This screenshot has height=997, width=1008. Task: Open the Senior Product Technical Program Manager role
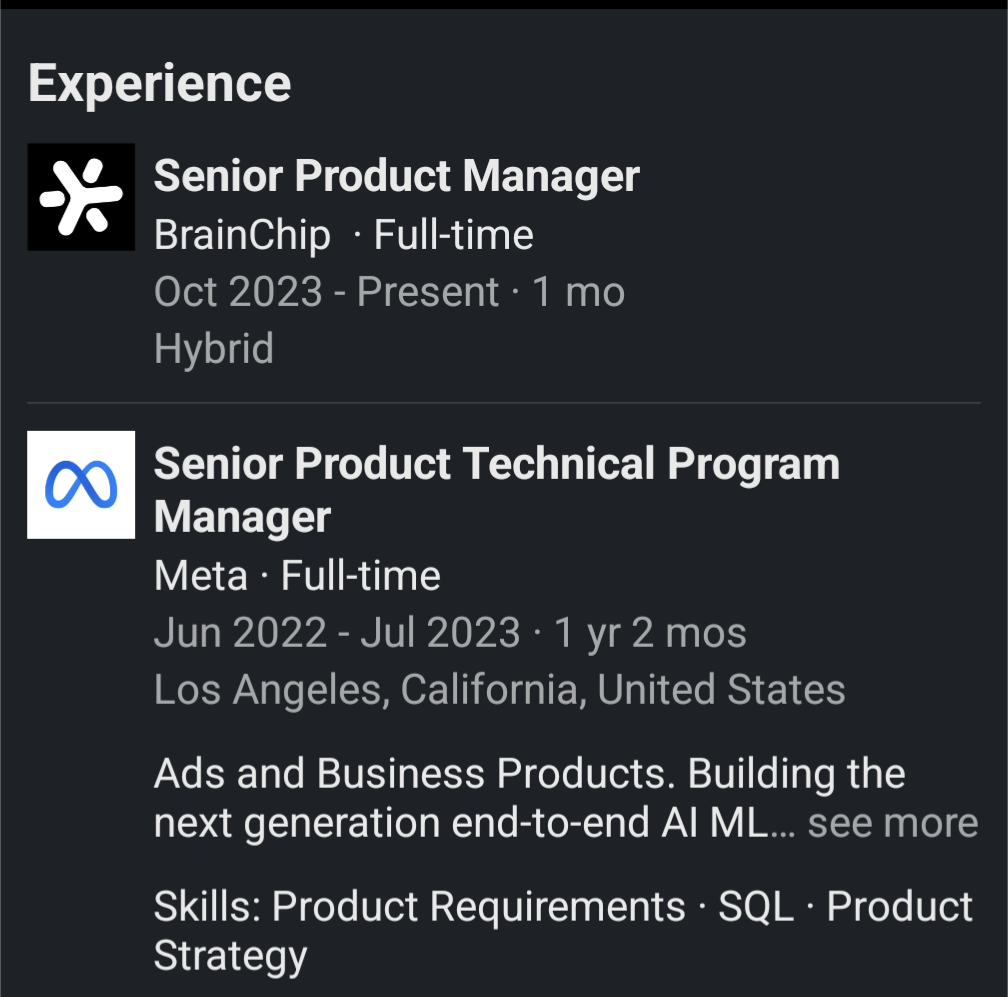497,490
